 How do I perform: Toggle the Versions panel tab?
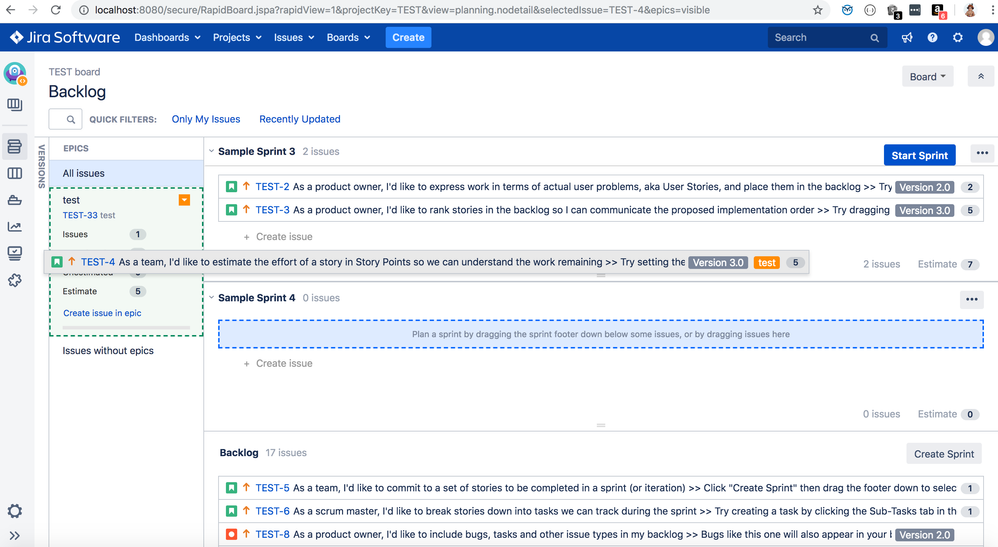42,166
